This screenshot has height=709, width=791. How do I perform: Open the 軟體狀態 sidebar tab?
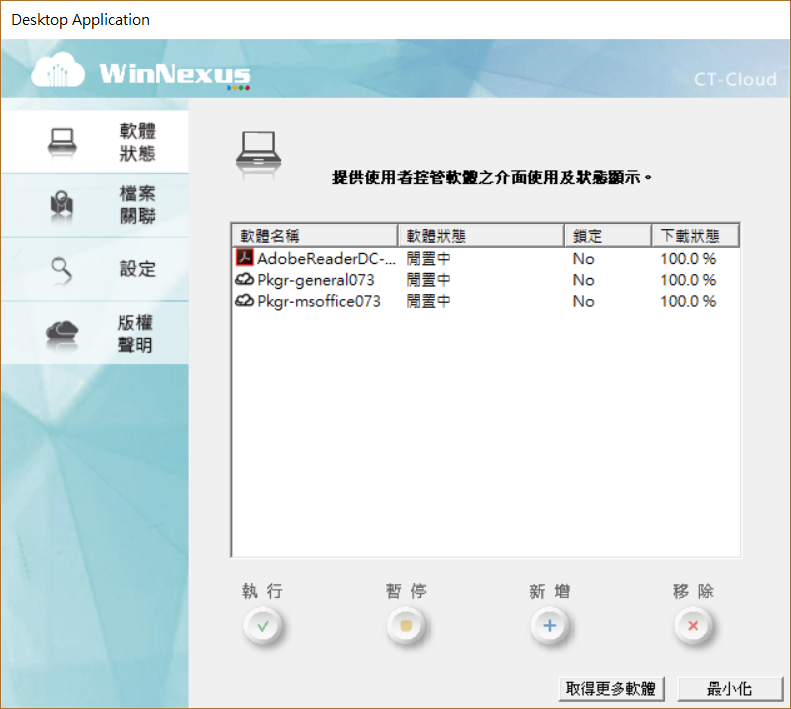click(x=95, y=142)
